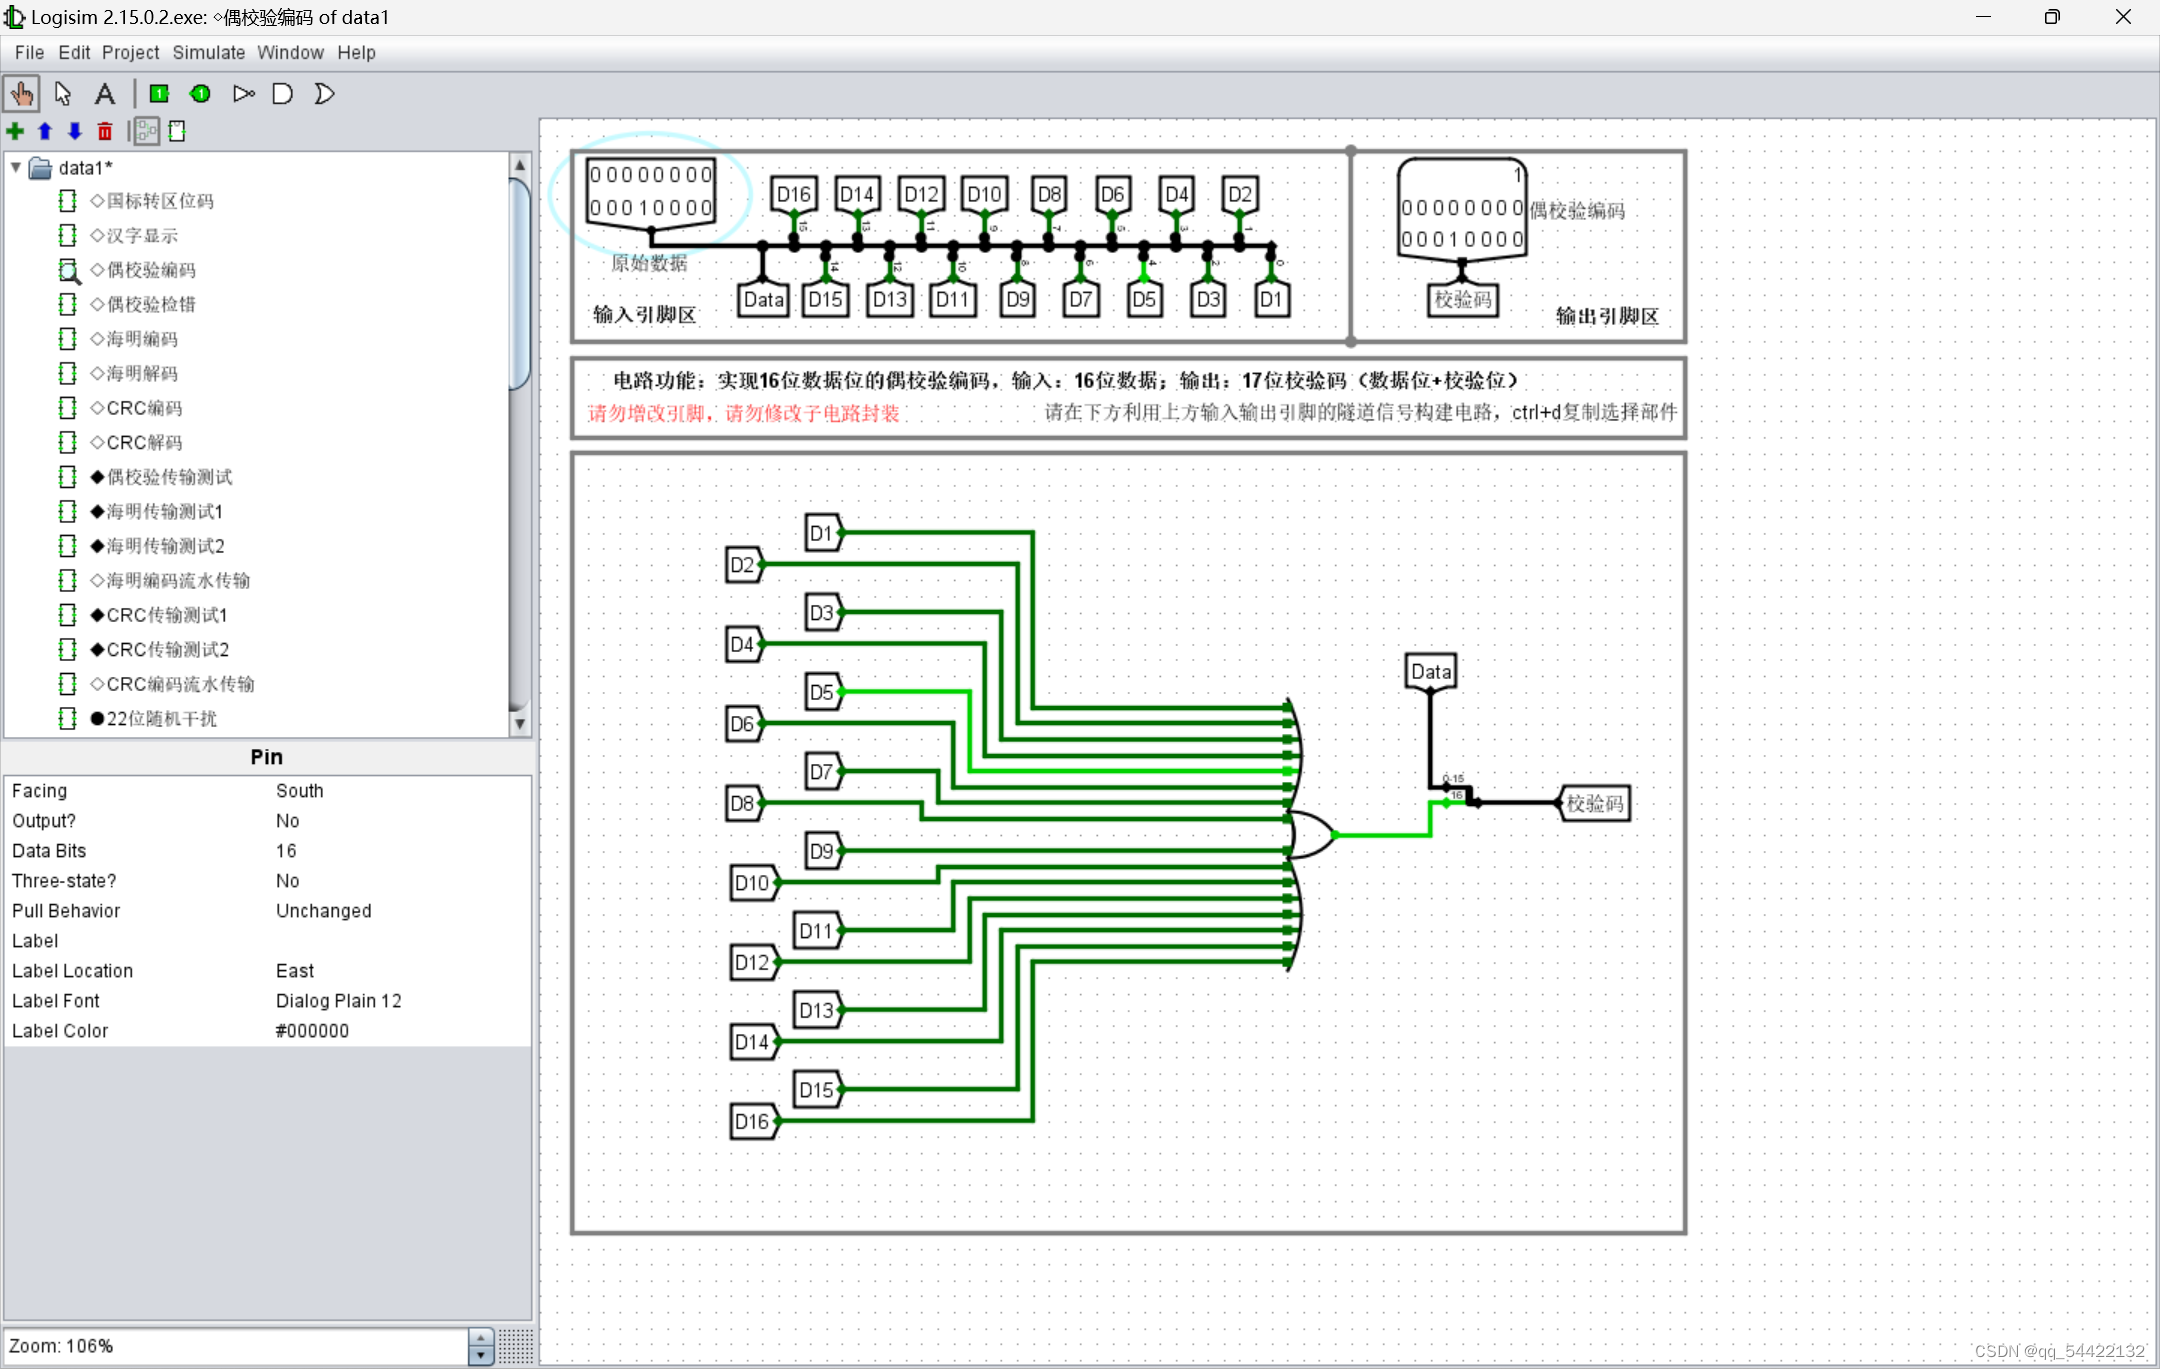The image size is (2160, 1369).
Task: Collapse the data1 project tree folder
Action: point(16,167)
